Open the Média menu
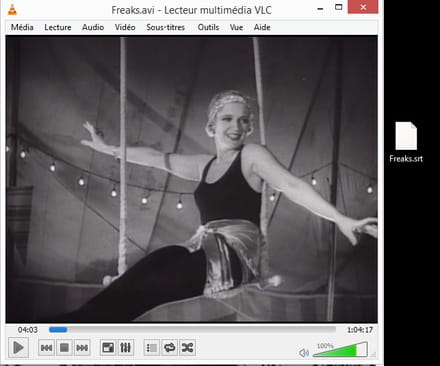The image size is (440, 366). tap(22, 27)
